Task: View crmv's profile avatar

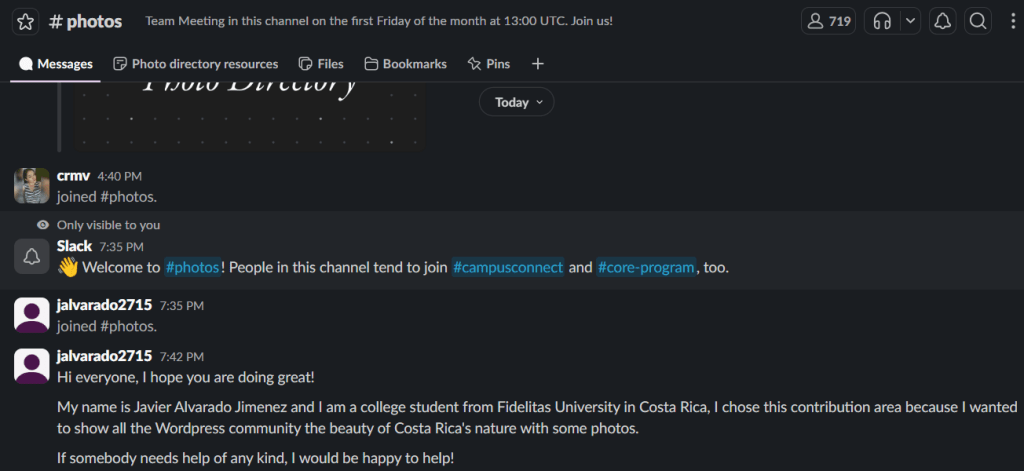Action: (32, 186)
